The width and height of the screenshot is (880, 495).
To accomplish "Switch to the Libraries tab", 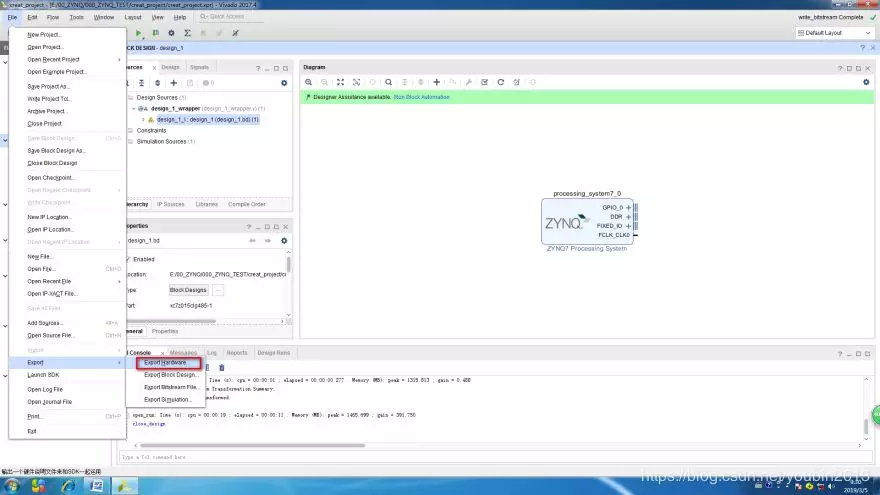I will (x=207, y=204).
